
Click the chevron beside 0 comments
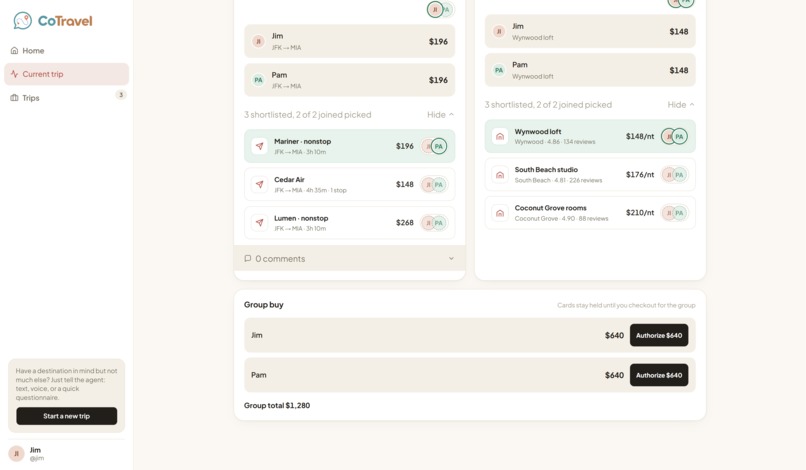tap(451, 258)
